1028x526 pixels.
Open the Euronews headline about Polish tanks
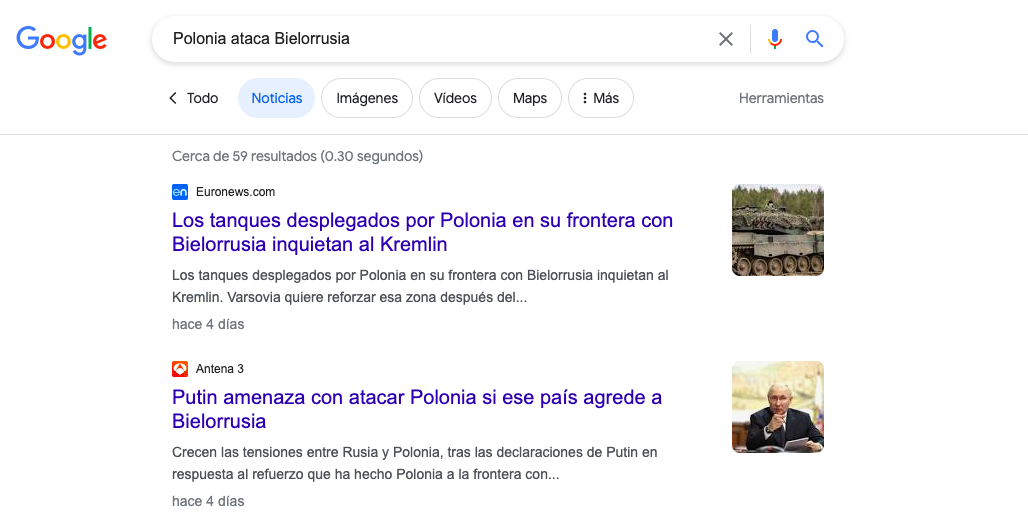(422, 232)
